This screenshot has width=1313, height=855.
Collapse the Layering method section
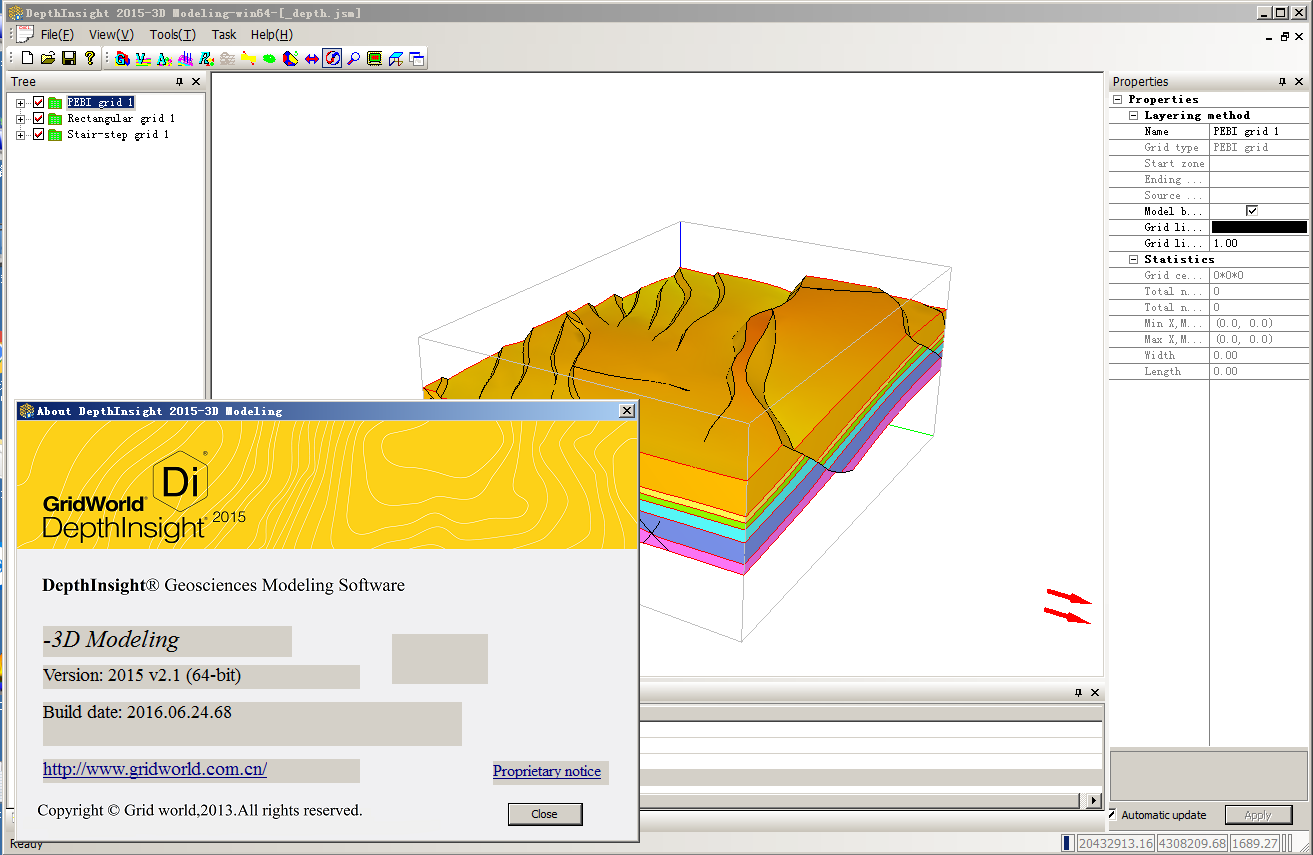[1134, 115]
